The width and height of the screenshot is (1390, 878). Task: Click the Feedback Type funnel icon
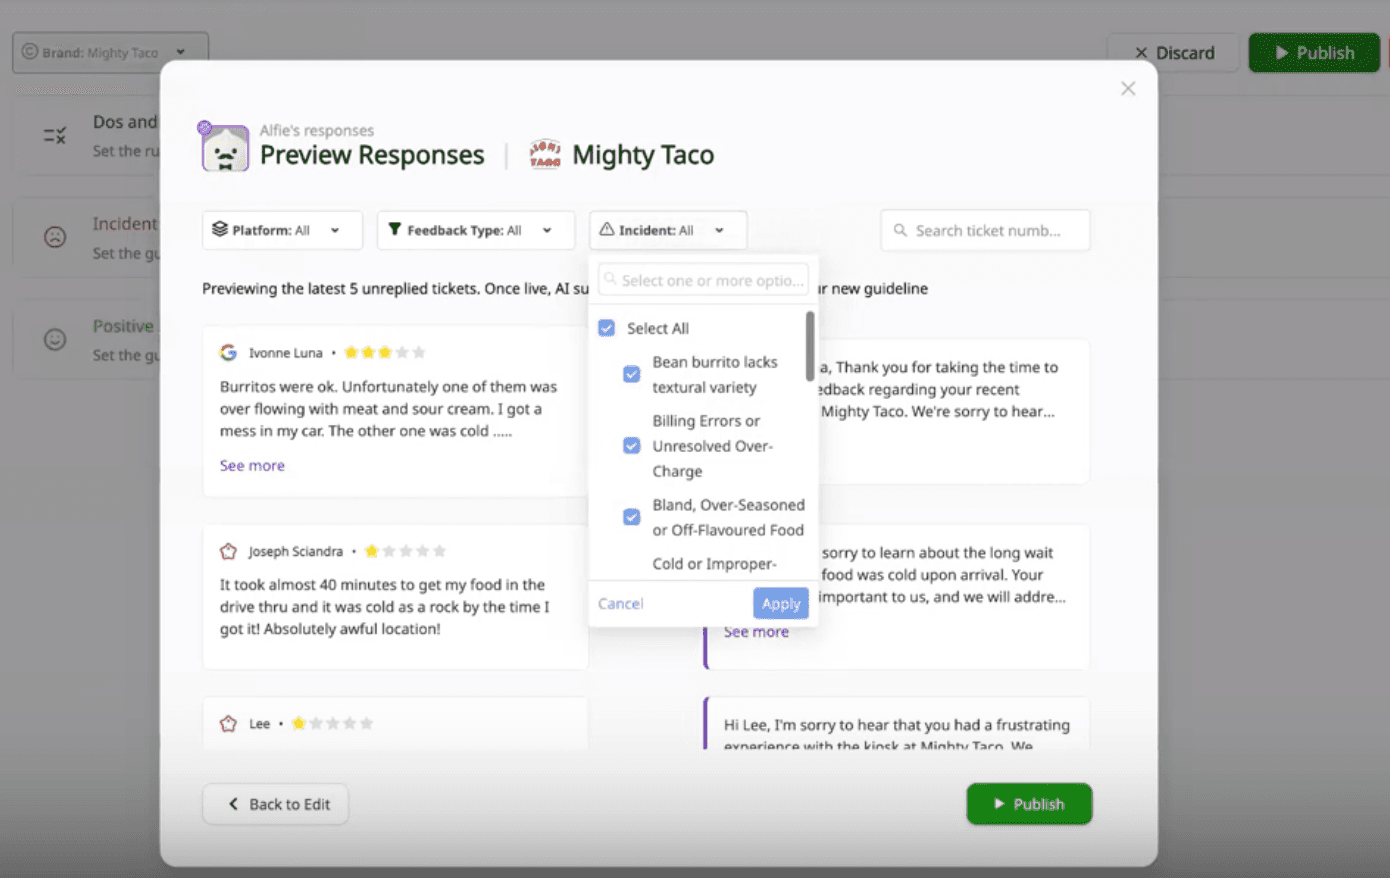[395, 229]
